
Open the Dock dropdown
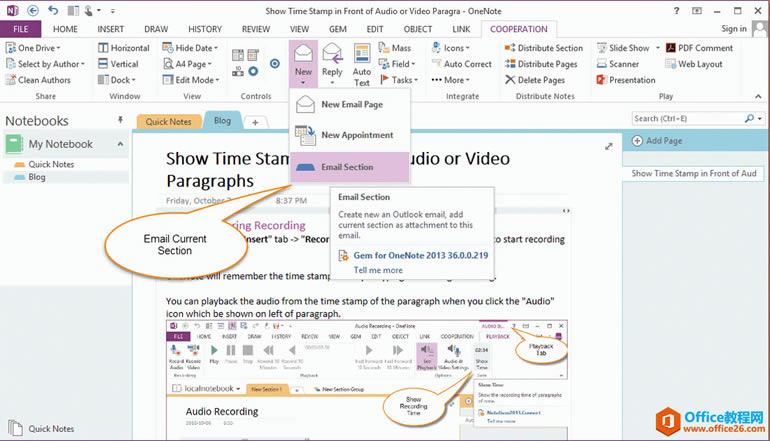click(x=116, y=80)
